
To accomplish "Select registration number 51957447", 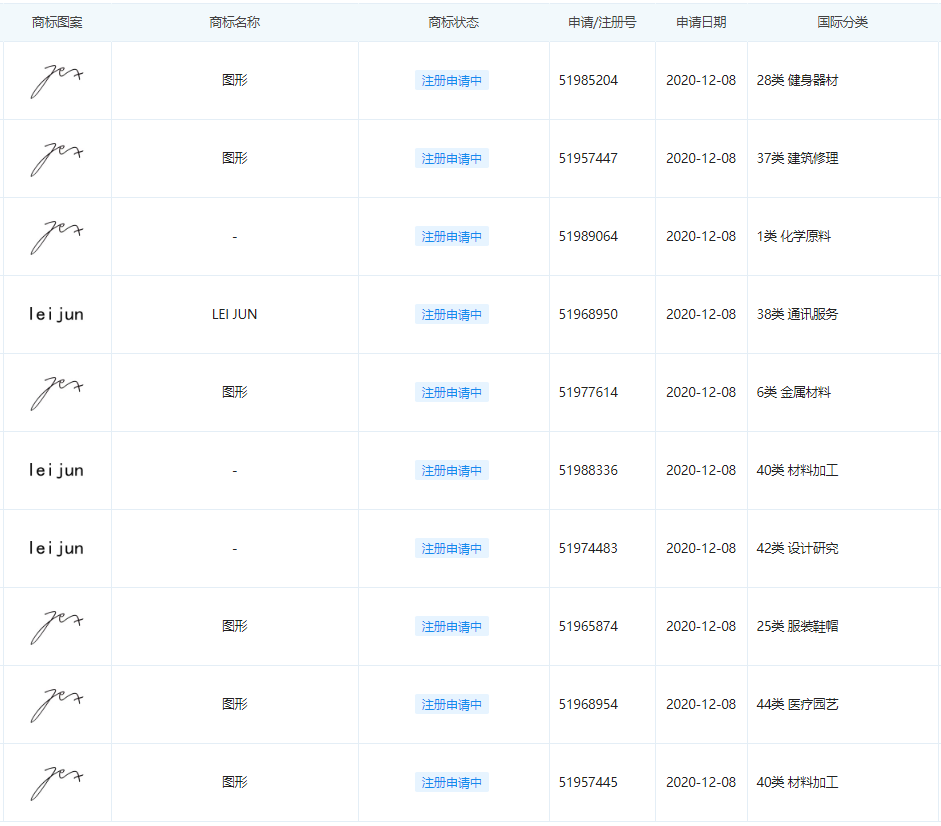I will (x=588, y=158).
